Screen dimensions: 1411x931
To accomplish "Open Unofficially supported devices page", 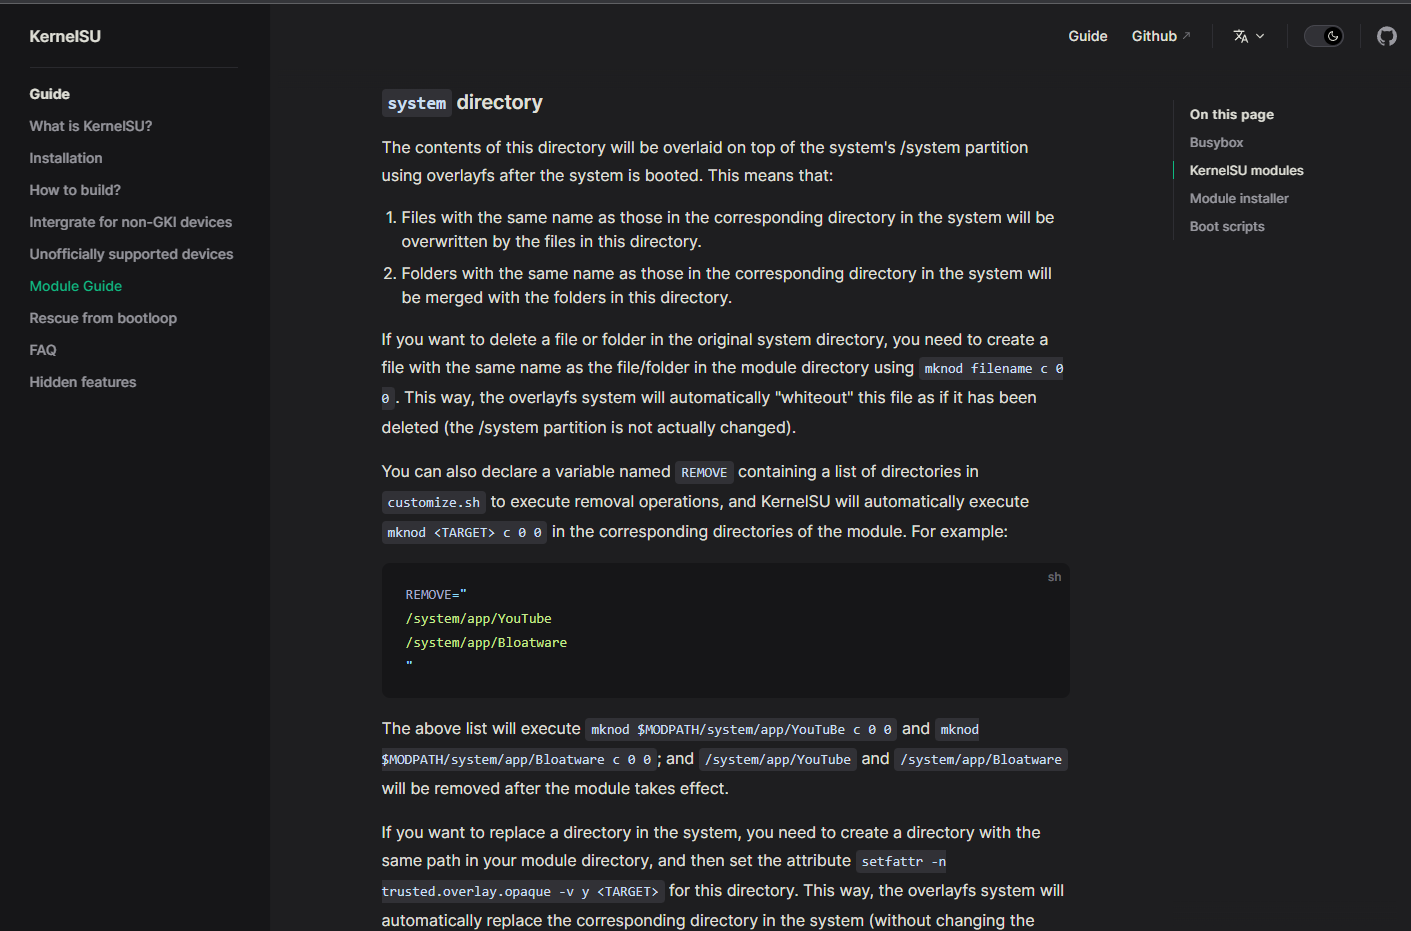I will [x=131, y=254].
